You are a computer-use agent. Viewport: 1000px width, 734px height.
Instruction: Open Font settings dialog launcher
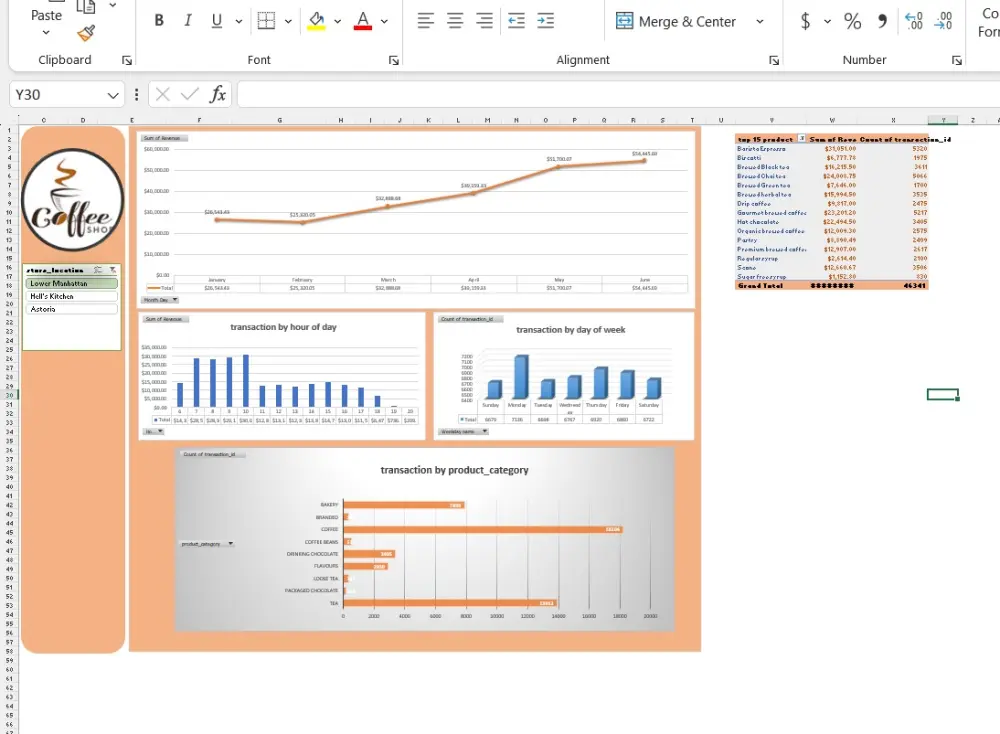point(393,60)
